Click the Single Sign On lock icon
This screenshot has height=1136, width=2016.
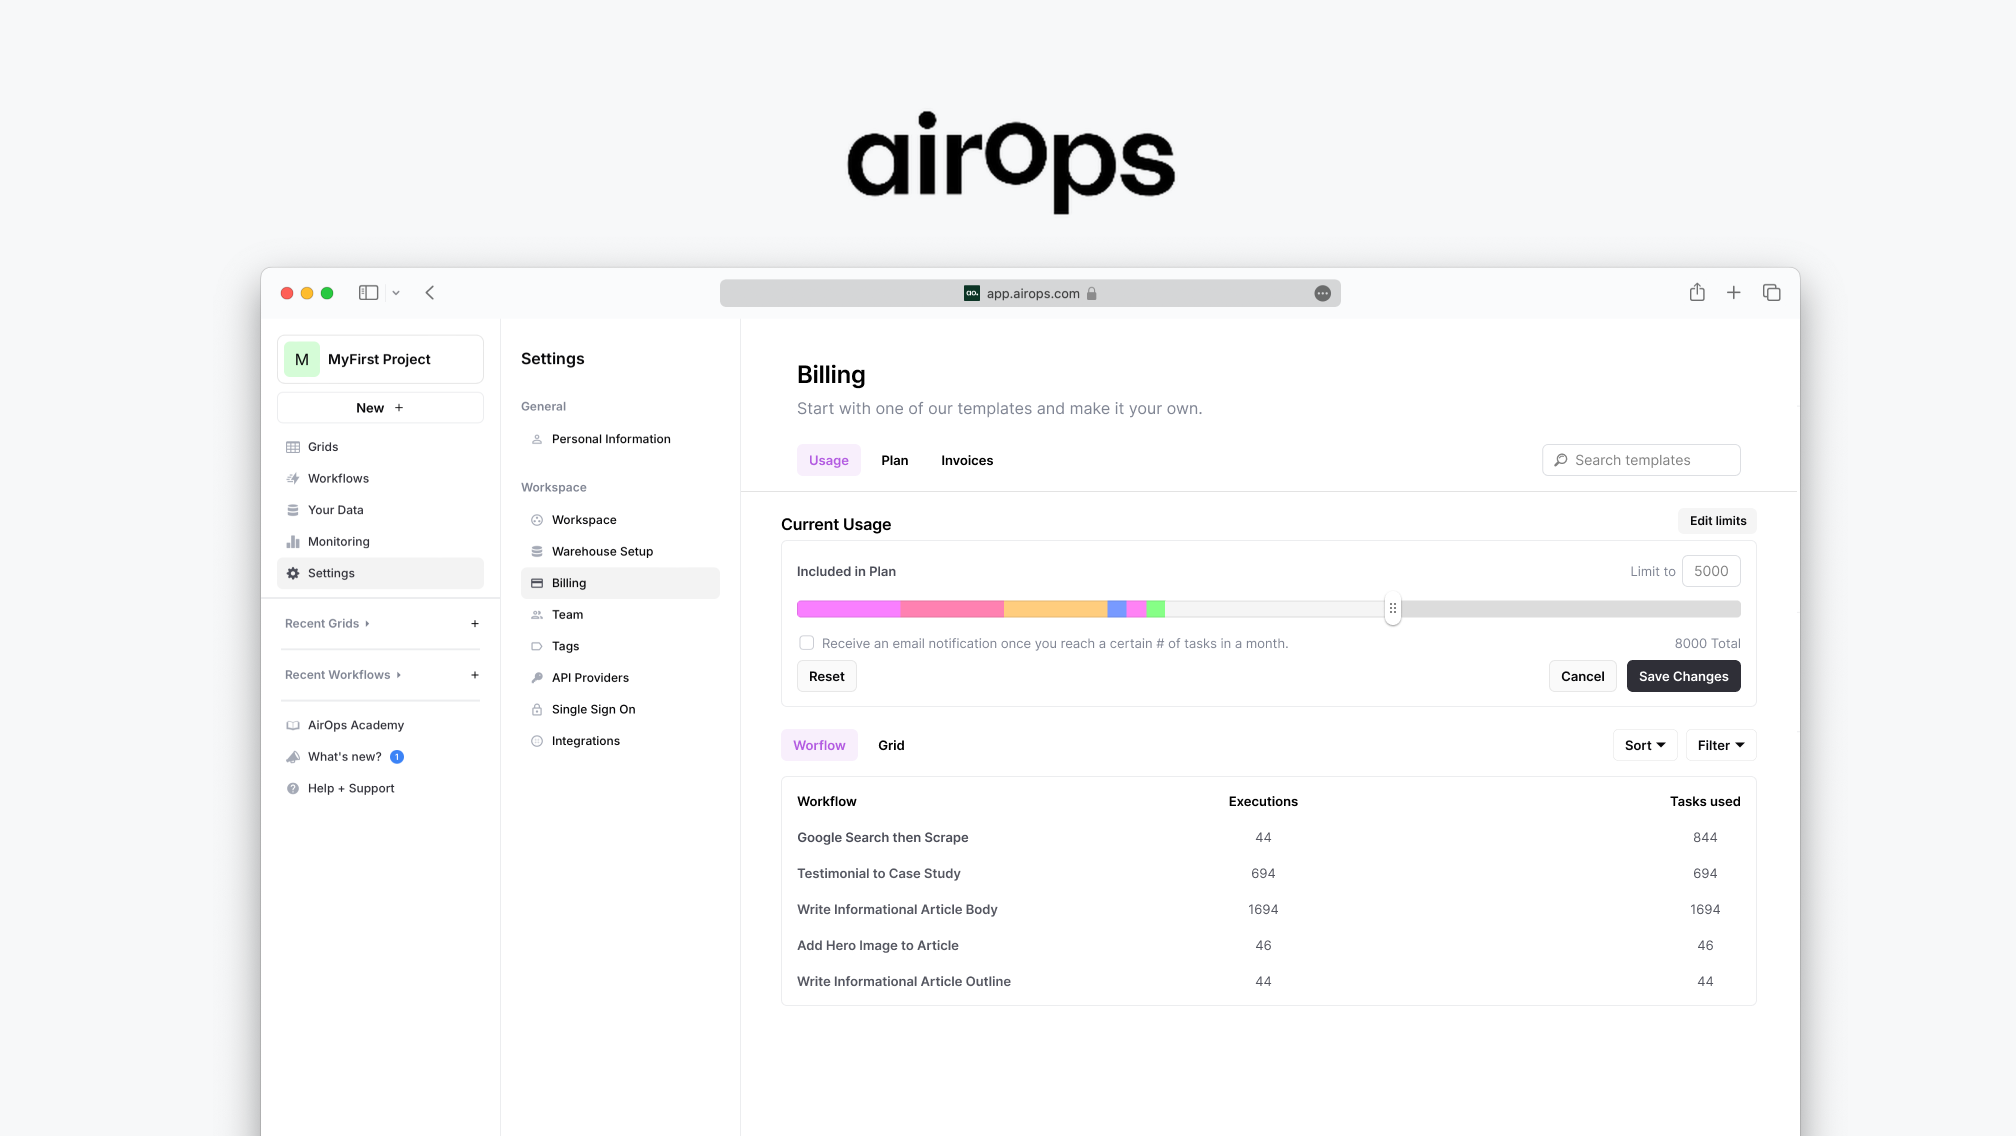(537, 710)
